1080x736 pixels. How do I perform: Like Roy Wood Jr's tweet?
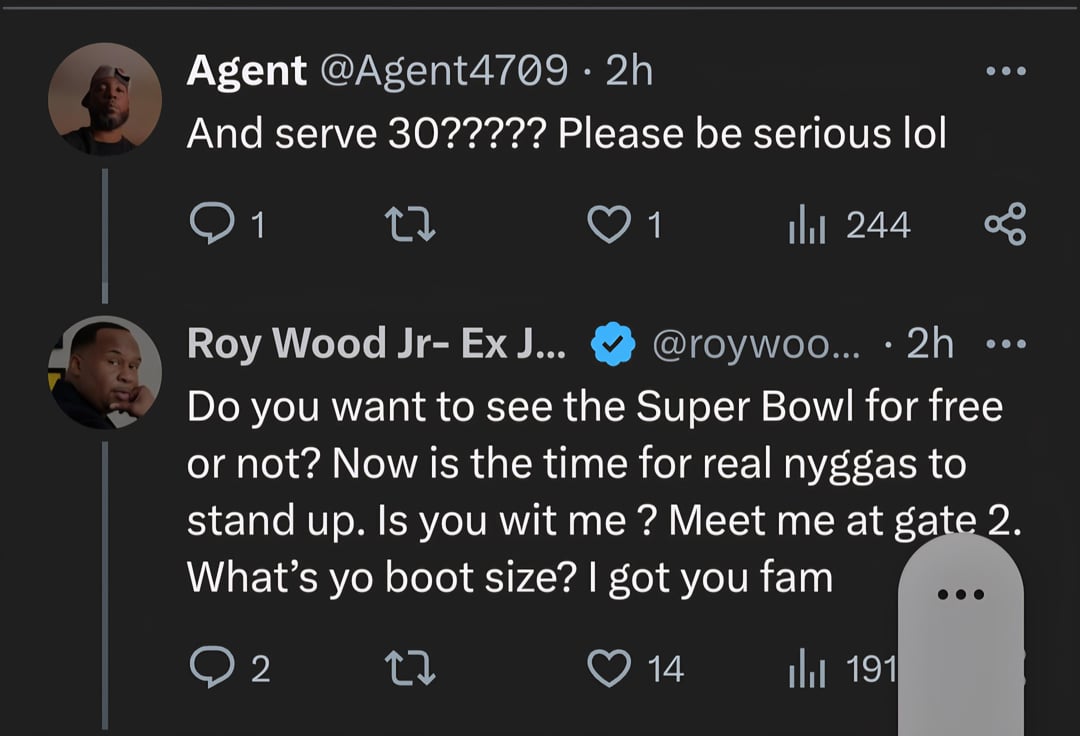[610, 668]
